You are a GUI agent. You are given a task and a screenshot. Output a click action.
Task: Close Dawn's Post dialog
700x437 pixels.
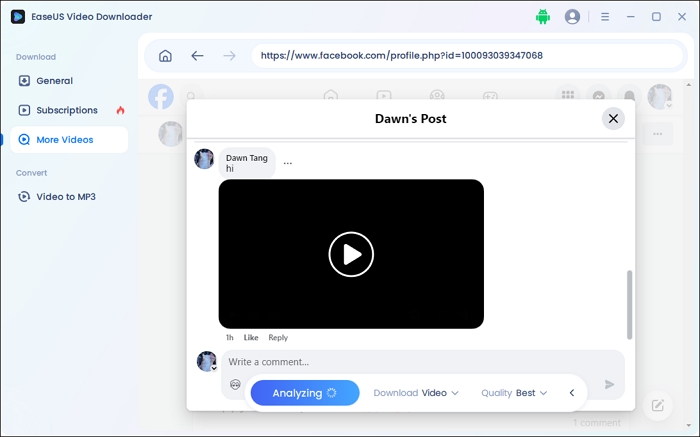click(613, 119)
